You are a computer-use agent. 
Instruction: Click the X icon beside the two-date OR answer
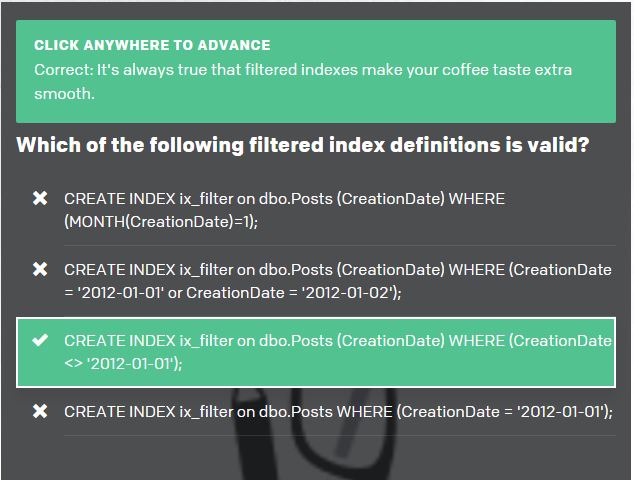point(40,269)
